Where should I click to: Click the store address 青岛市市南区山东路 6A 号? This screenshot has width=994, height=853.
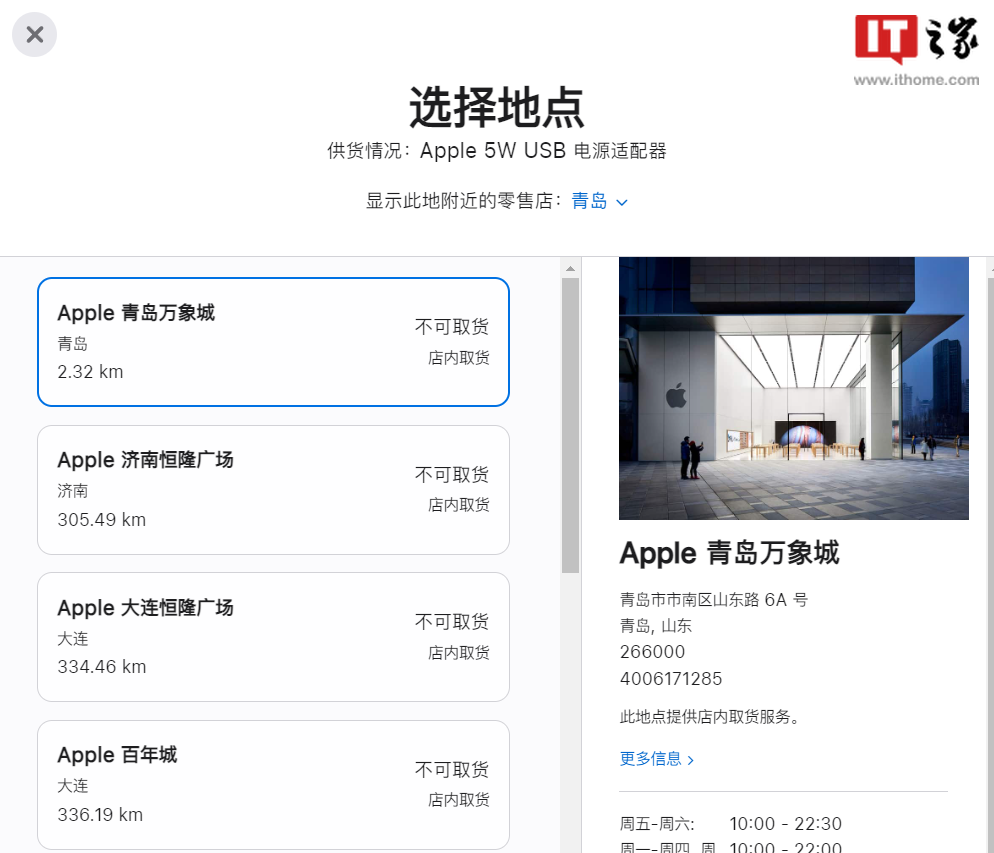click(x=714, y=600)
